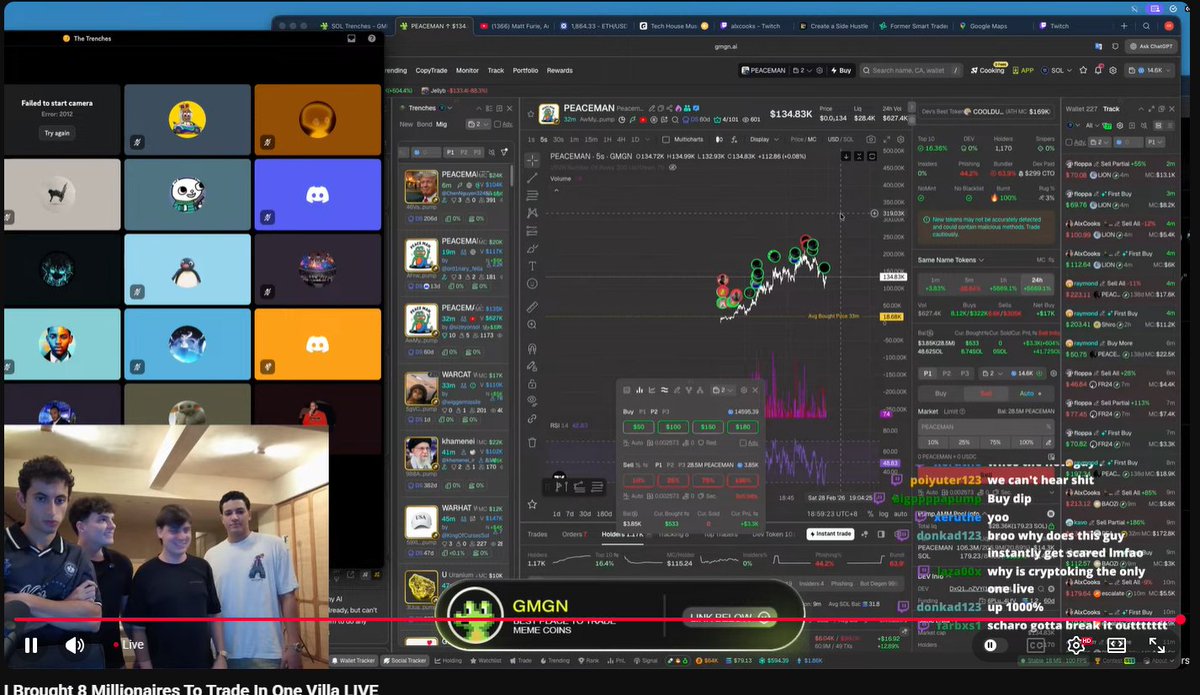Open settings gear in floating trade widget
This screenshot has width=1200, height=695.
[742, 390]
